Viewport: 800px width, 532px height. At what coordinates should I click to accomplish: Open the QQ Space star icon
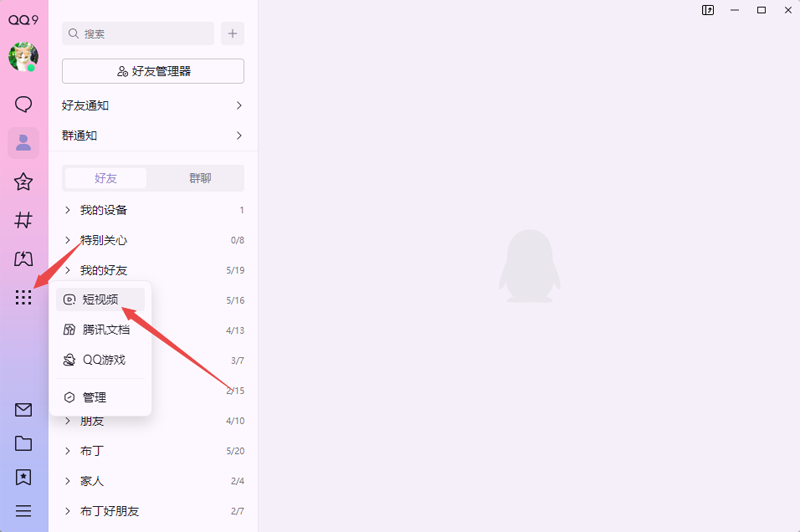point(23,182)
